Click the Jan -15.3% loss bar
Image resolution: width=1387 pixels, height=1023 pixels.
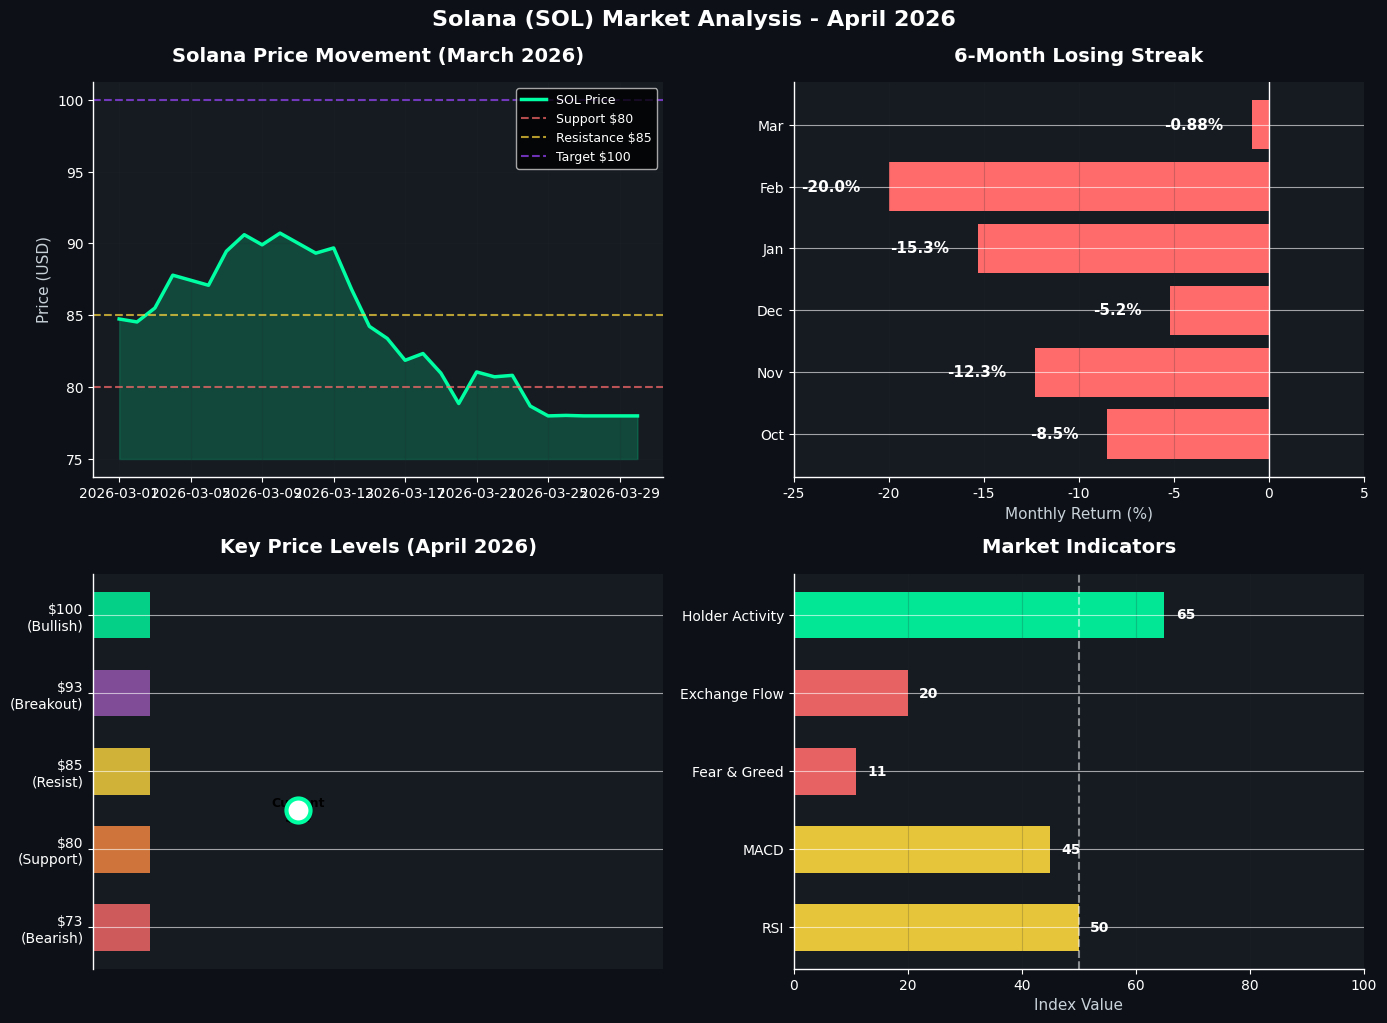pyautogui.click(x=1124, y=249)
